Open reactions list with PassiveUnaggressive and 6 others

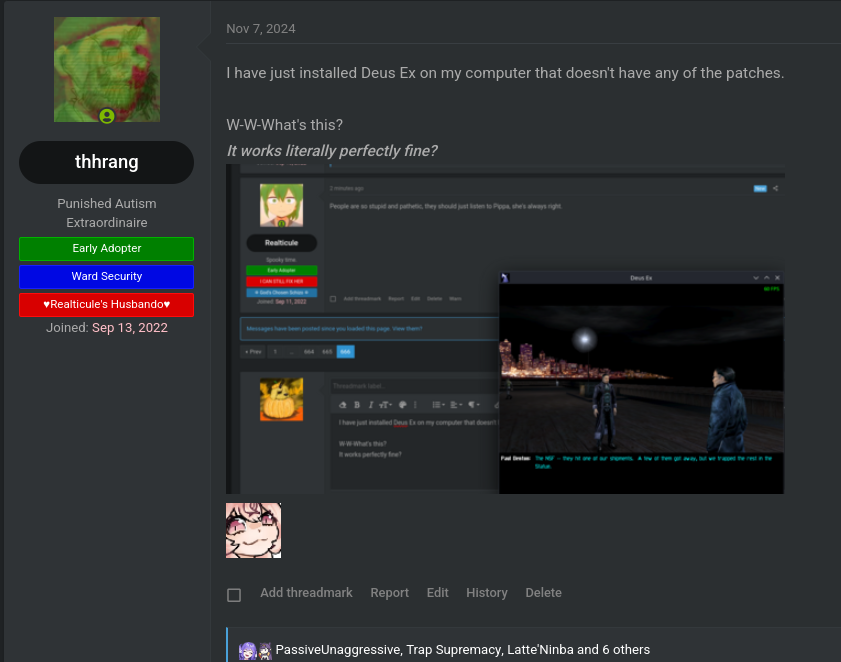[x=462, y=650]
